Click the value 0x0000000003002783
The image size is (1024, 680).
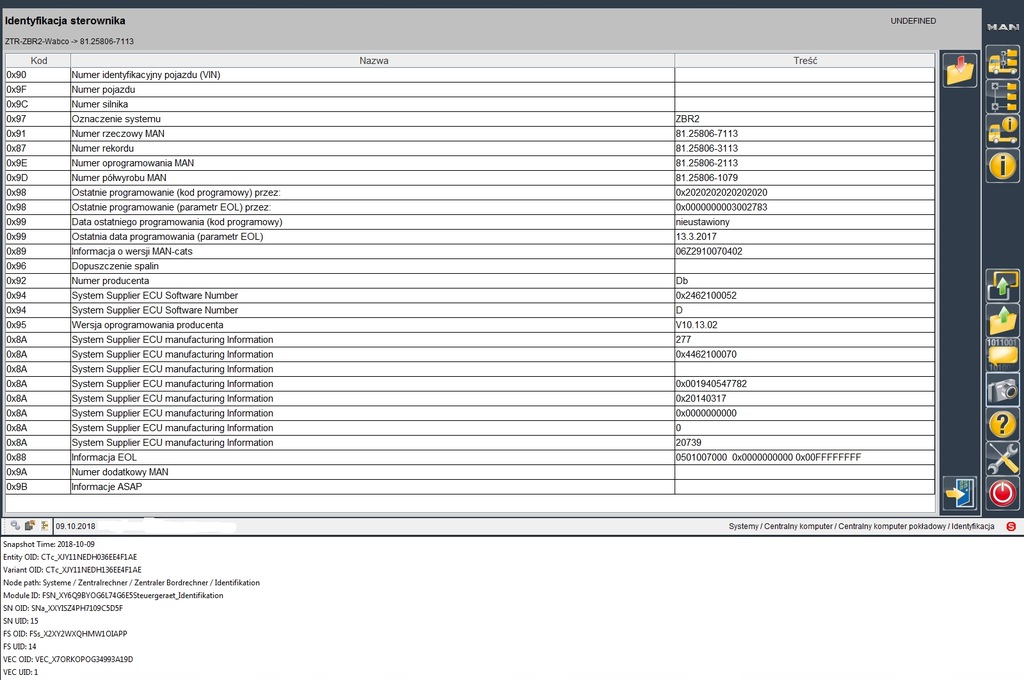(x=722, y=207)
